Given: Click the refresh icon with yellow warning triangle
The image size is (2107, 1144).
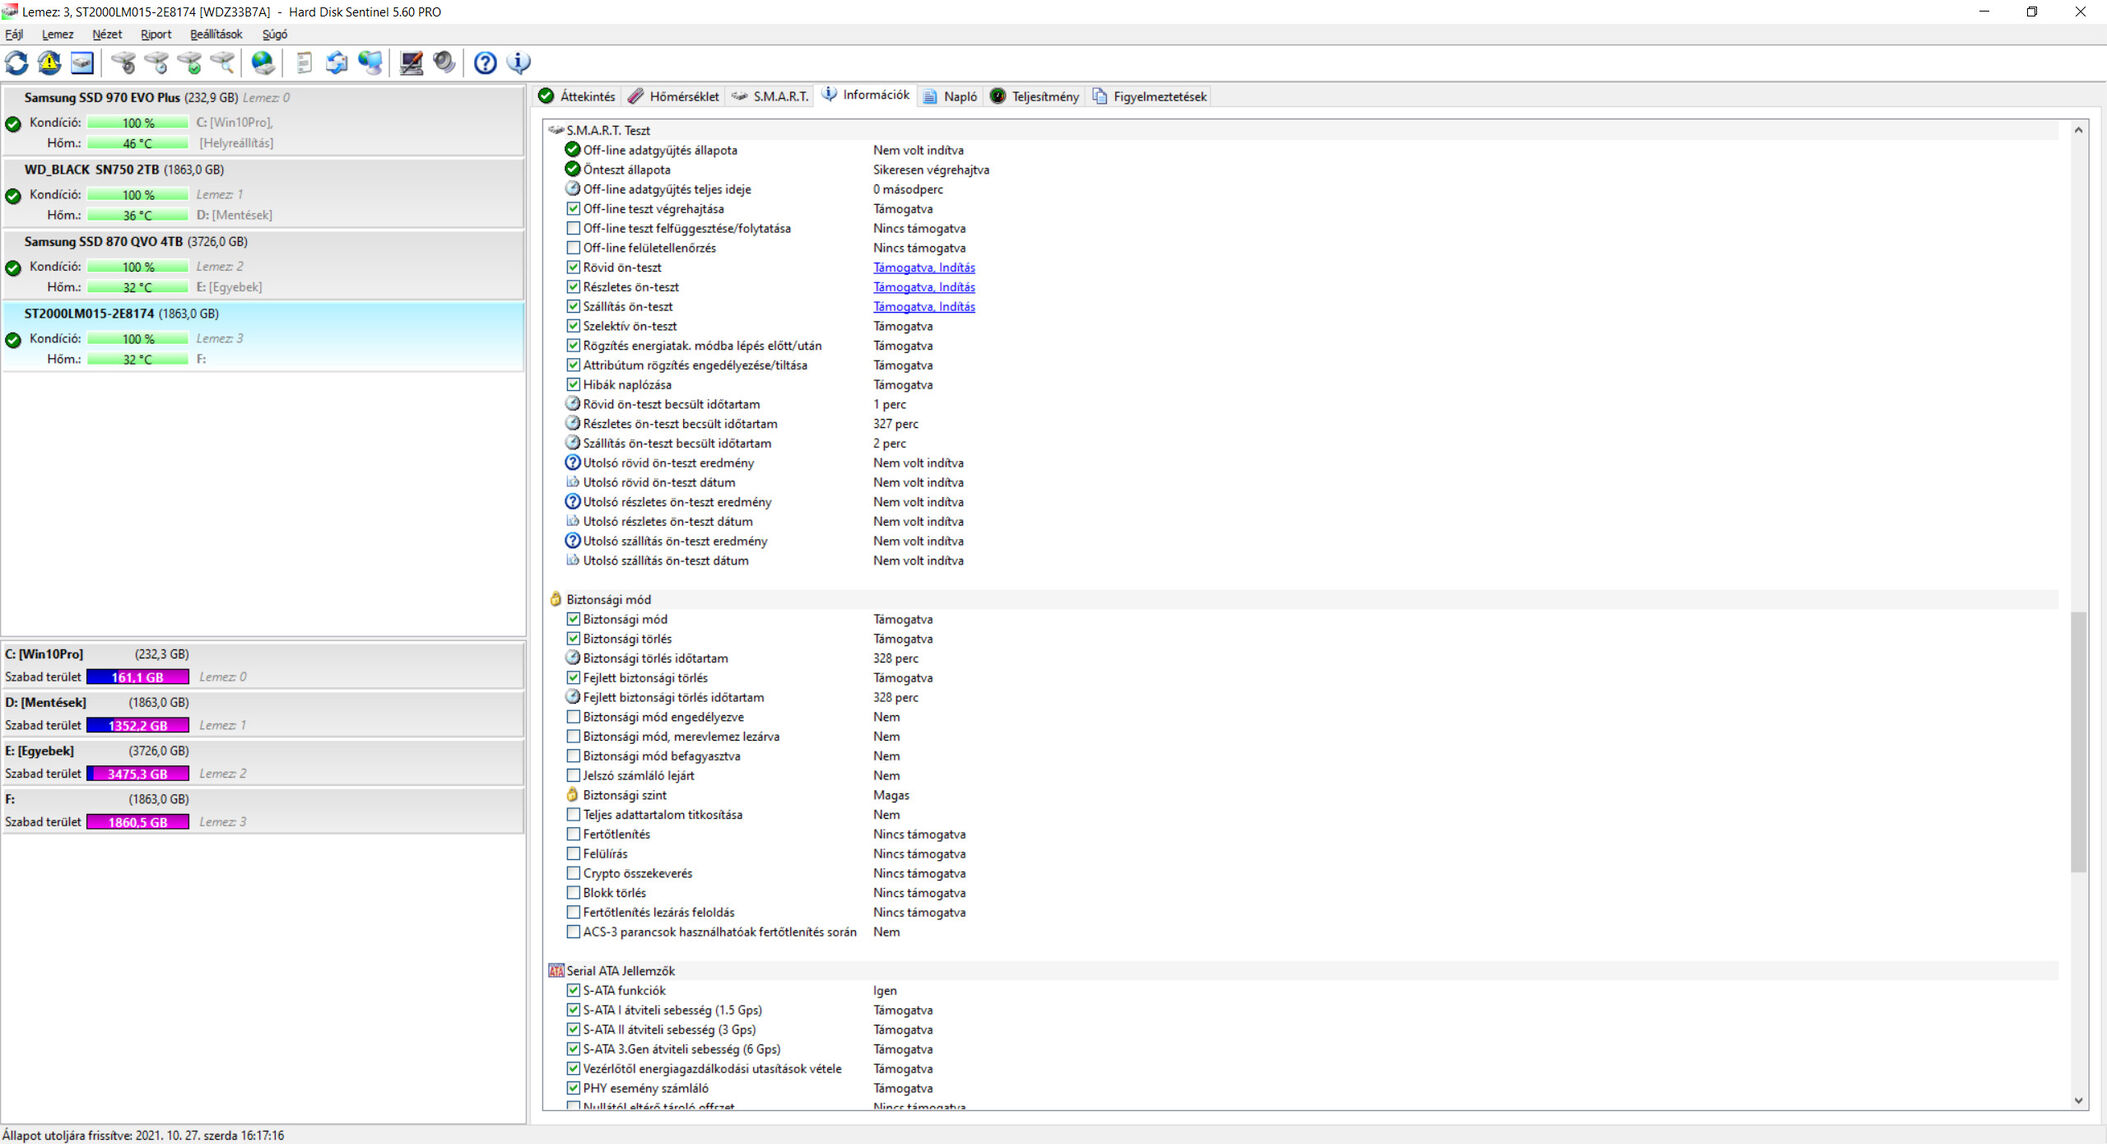Looking at the screenshot, I should pyautogui.click(x=49, y=63).
